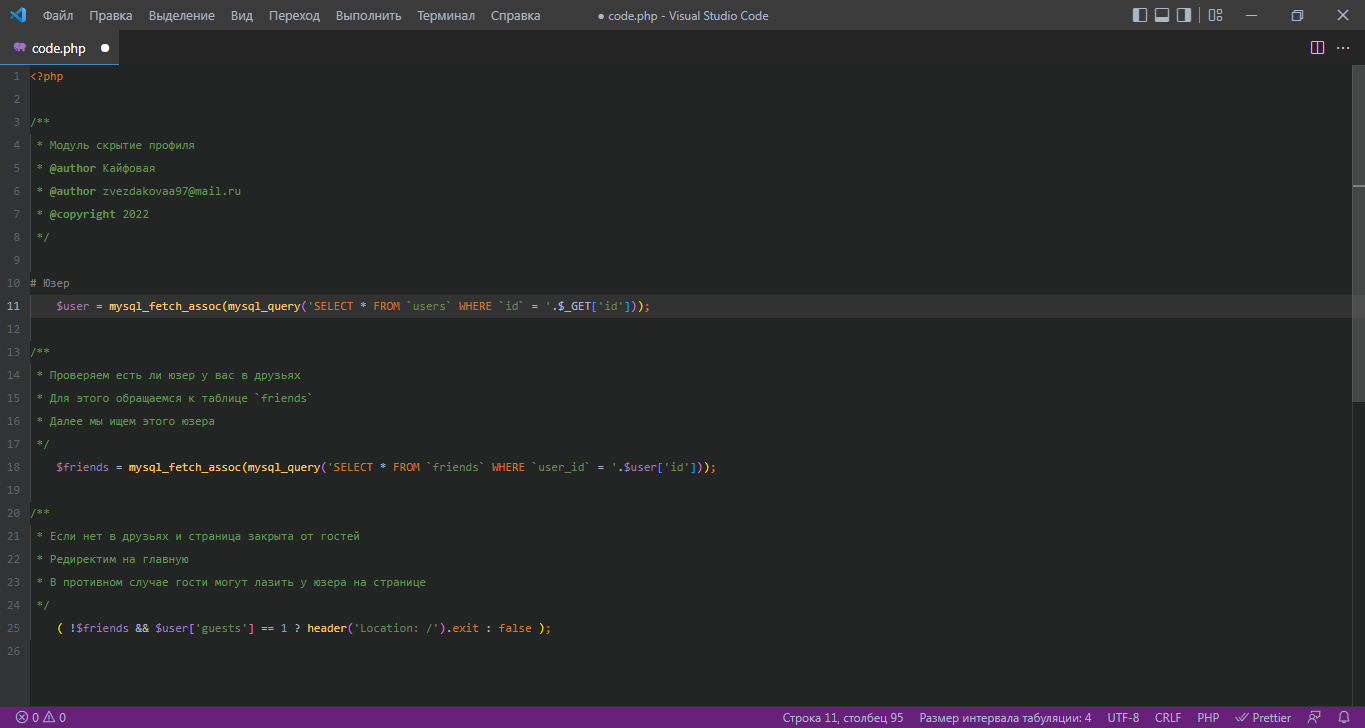The height and width of the screenshot is (728, 1365).
Task: Open errors and warnings counter
Action: pos(41,717)
